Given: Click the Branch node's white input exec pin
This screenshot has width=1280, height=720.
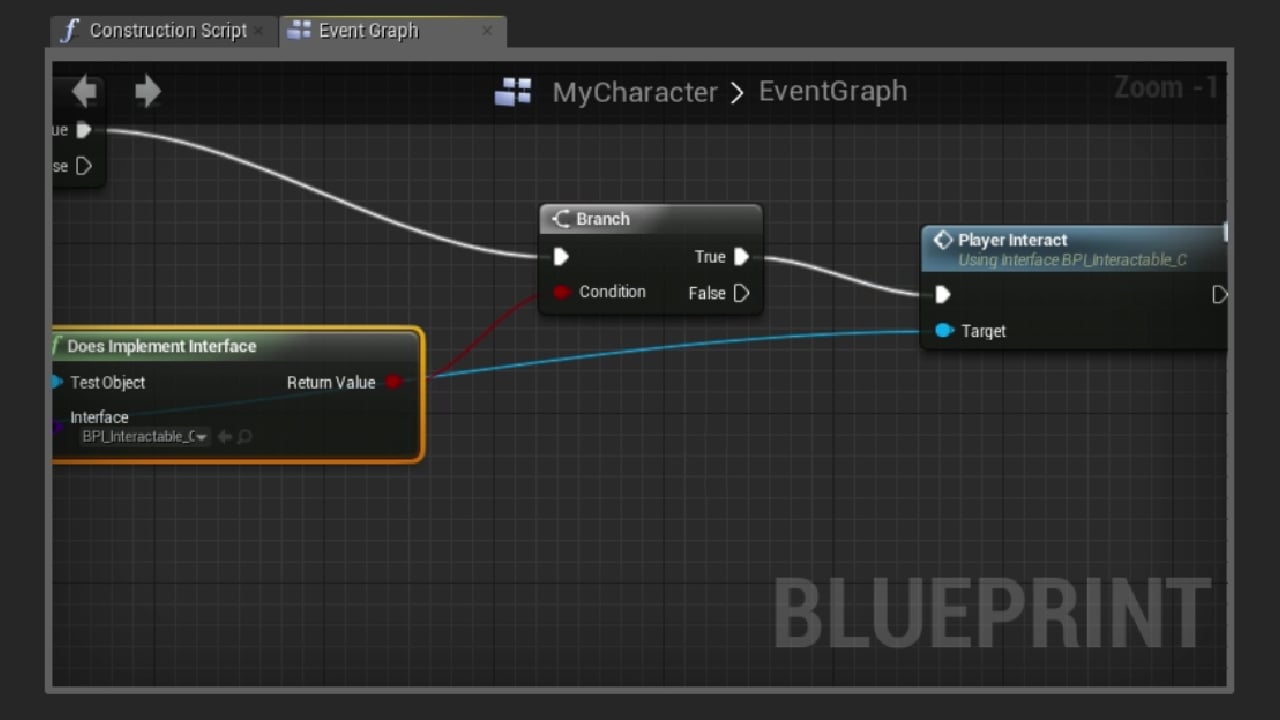Looking at the screenshot, I should (561, 257).
